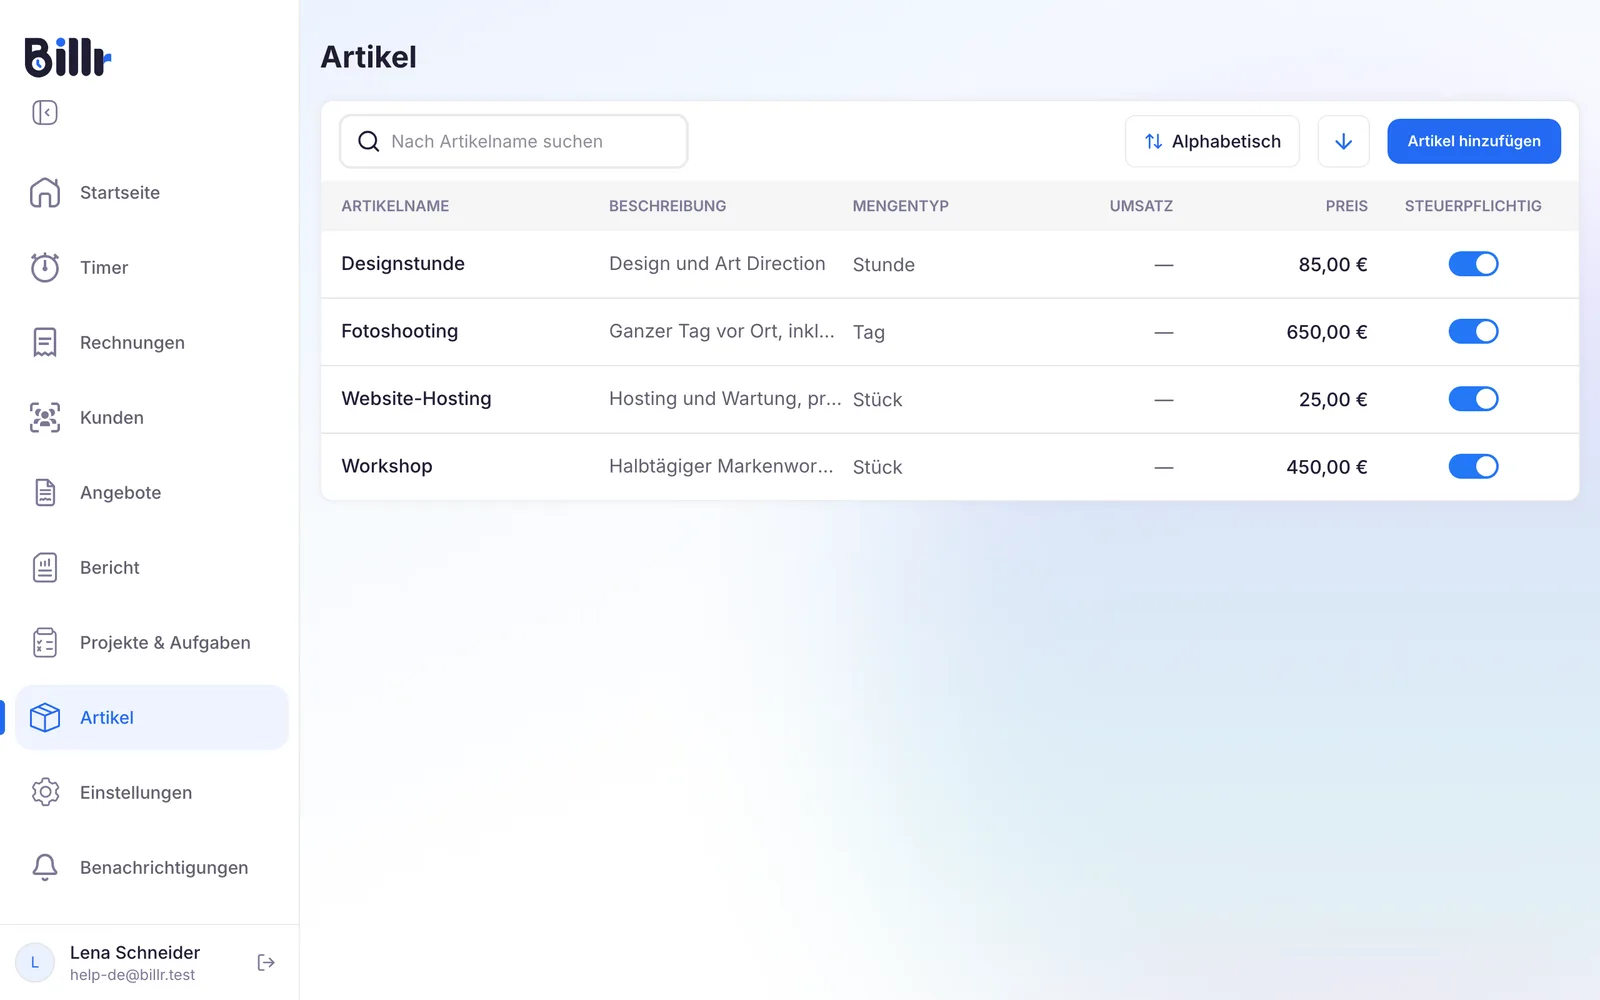
Task: Disable tax toggle for Workshop
Action: point(1473,466)
